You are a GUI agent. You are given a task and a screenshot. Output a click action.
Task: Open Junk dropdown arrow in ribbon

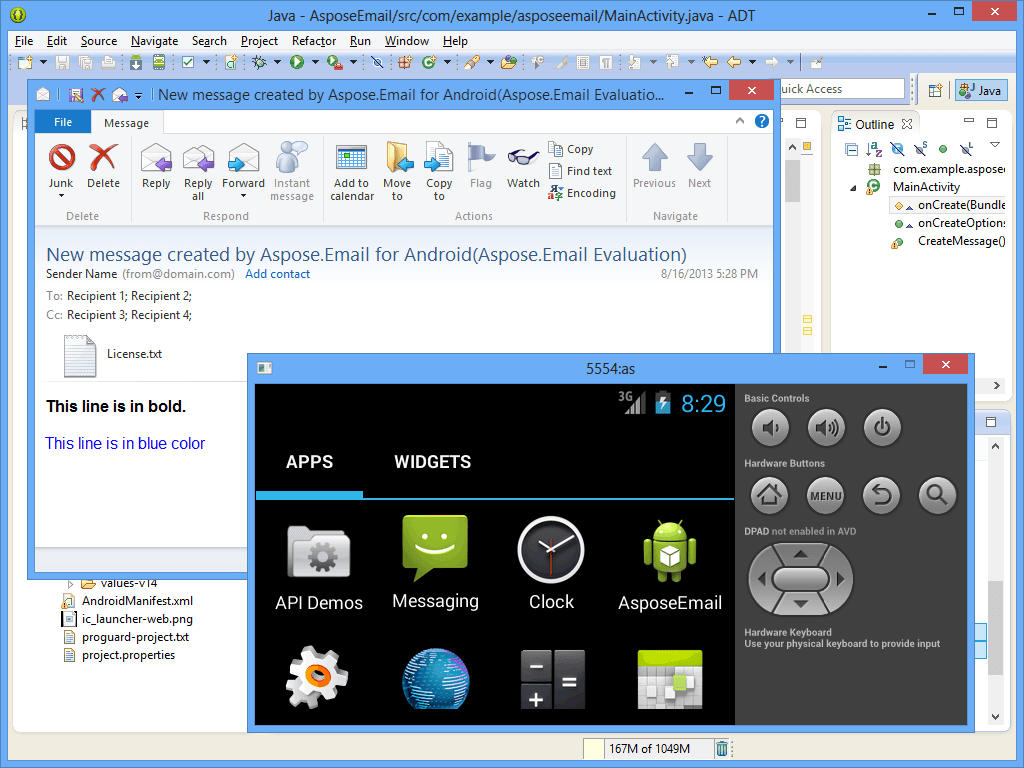pos(61,196)
